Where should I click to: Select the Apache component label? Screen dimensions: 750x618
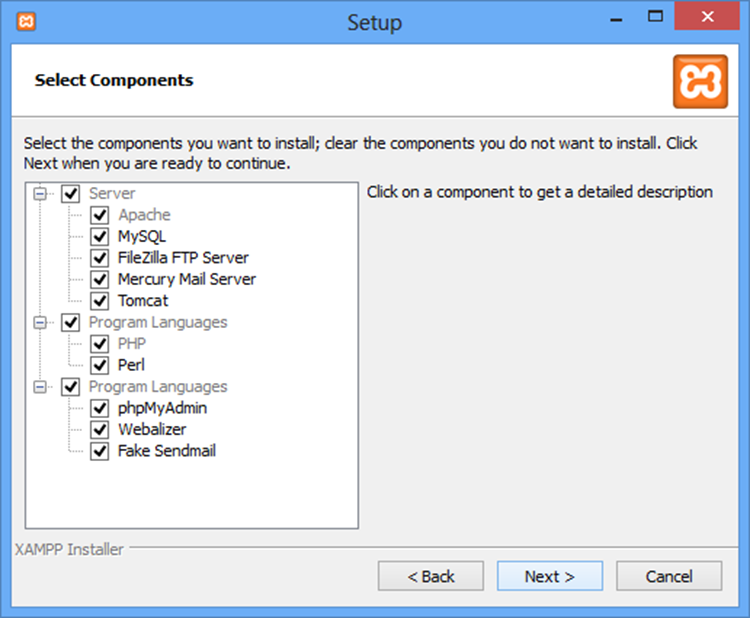(144, 215)
